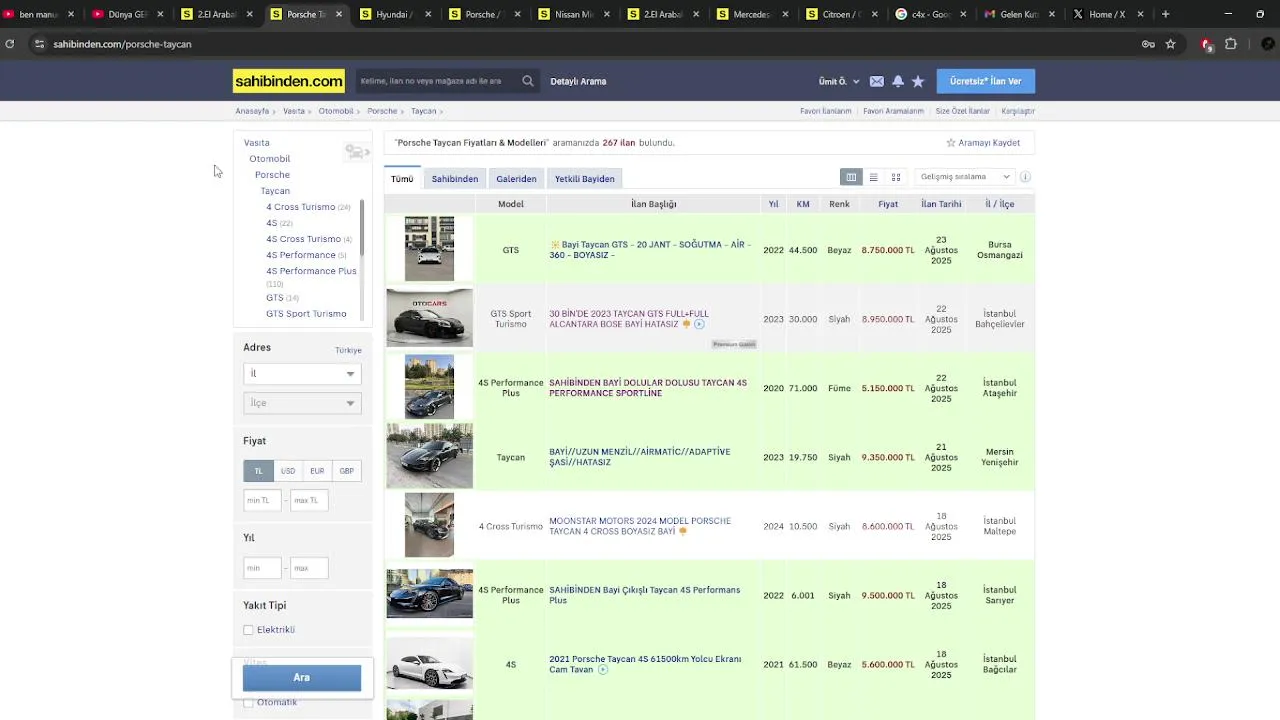Sort by KM column header

tap(803, 204)
